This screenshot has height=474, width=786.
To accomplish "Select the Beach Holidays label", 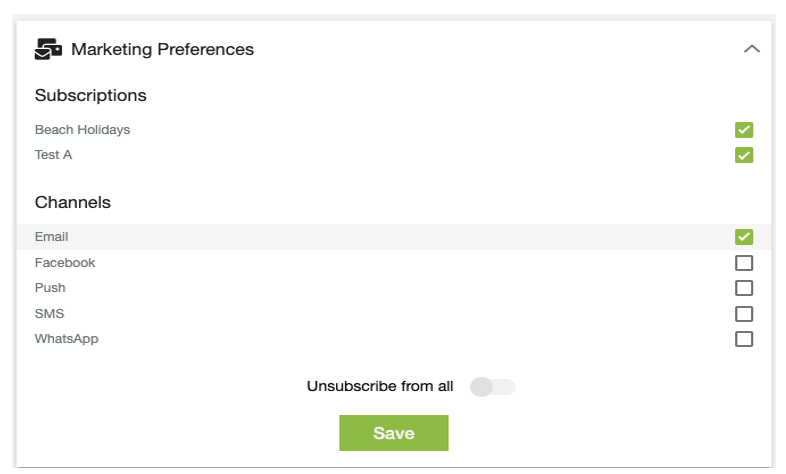I will (x=82, y=130).
